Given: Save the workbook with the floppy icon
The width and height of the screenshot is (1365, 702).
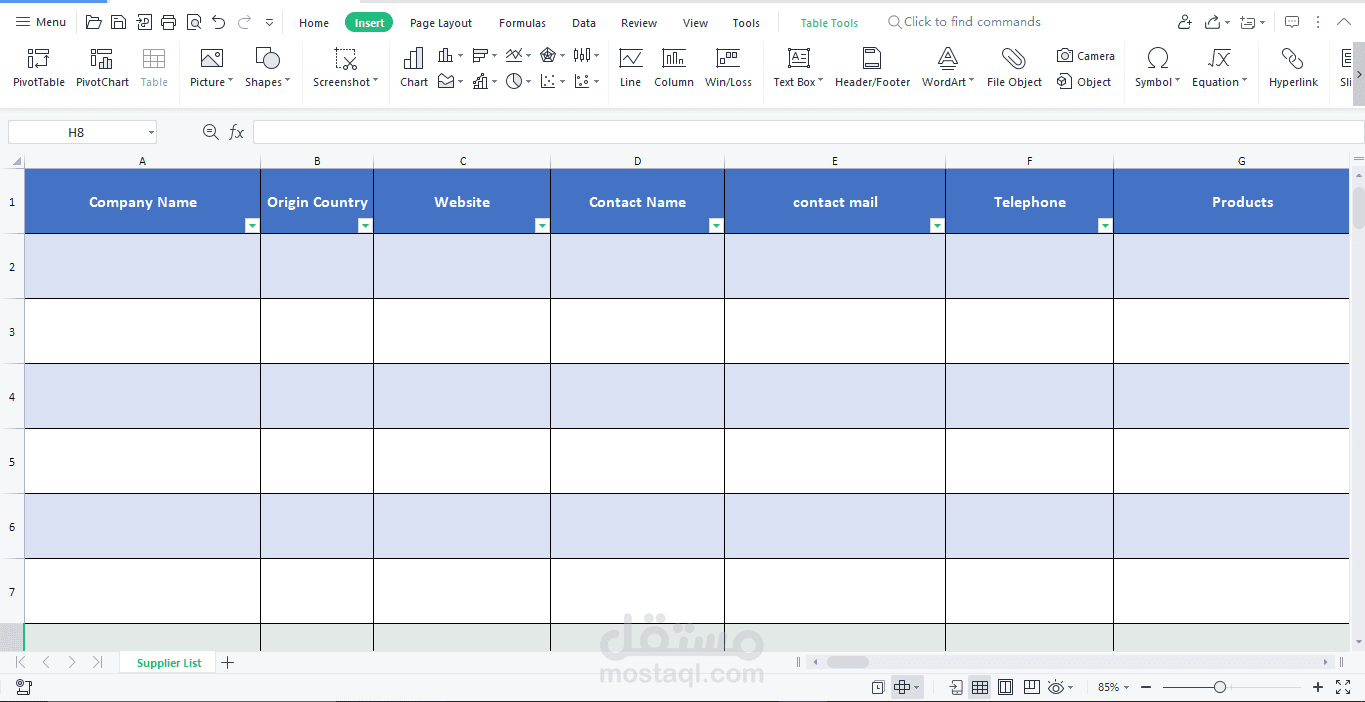Looking at the screenshot, I should tap(119, 22).
